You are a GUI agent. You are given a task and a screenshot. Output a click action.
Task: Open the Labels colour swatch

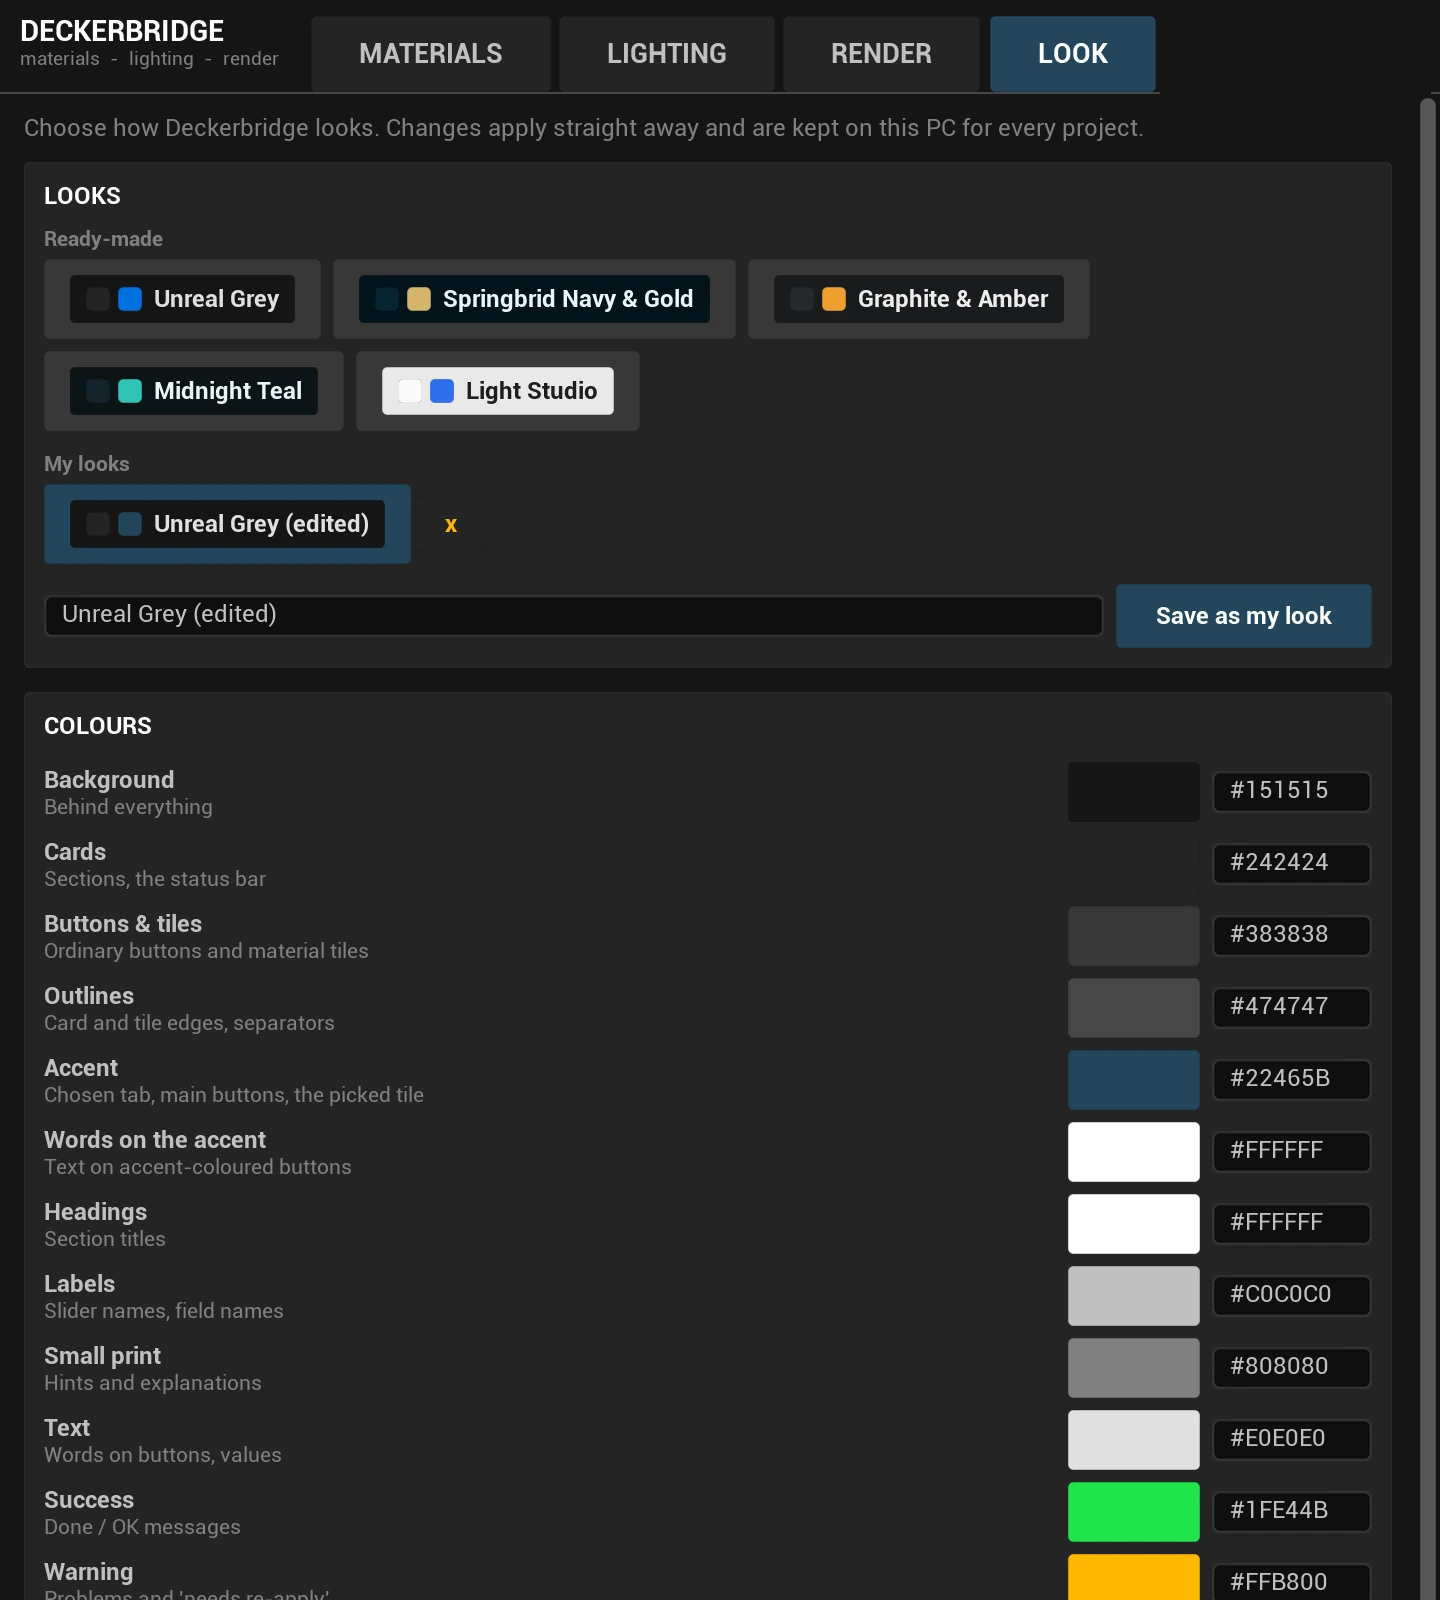[x=1134, y=1296]
